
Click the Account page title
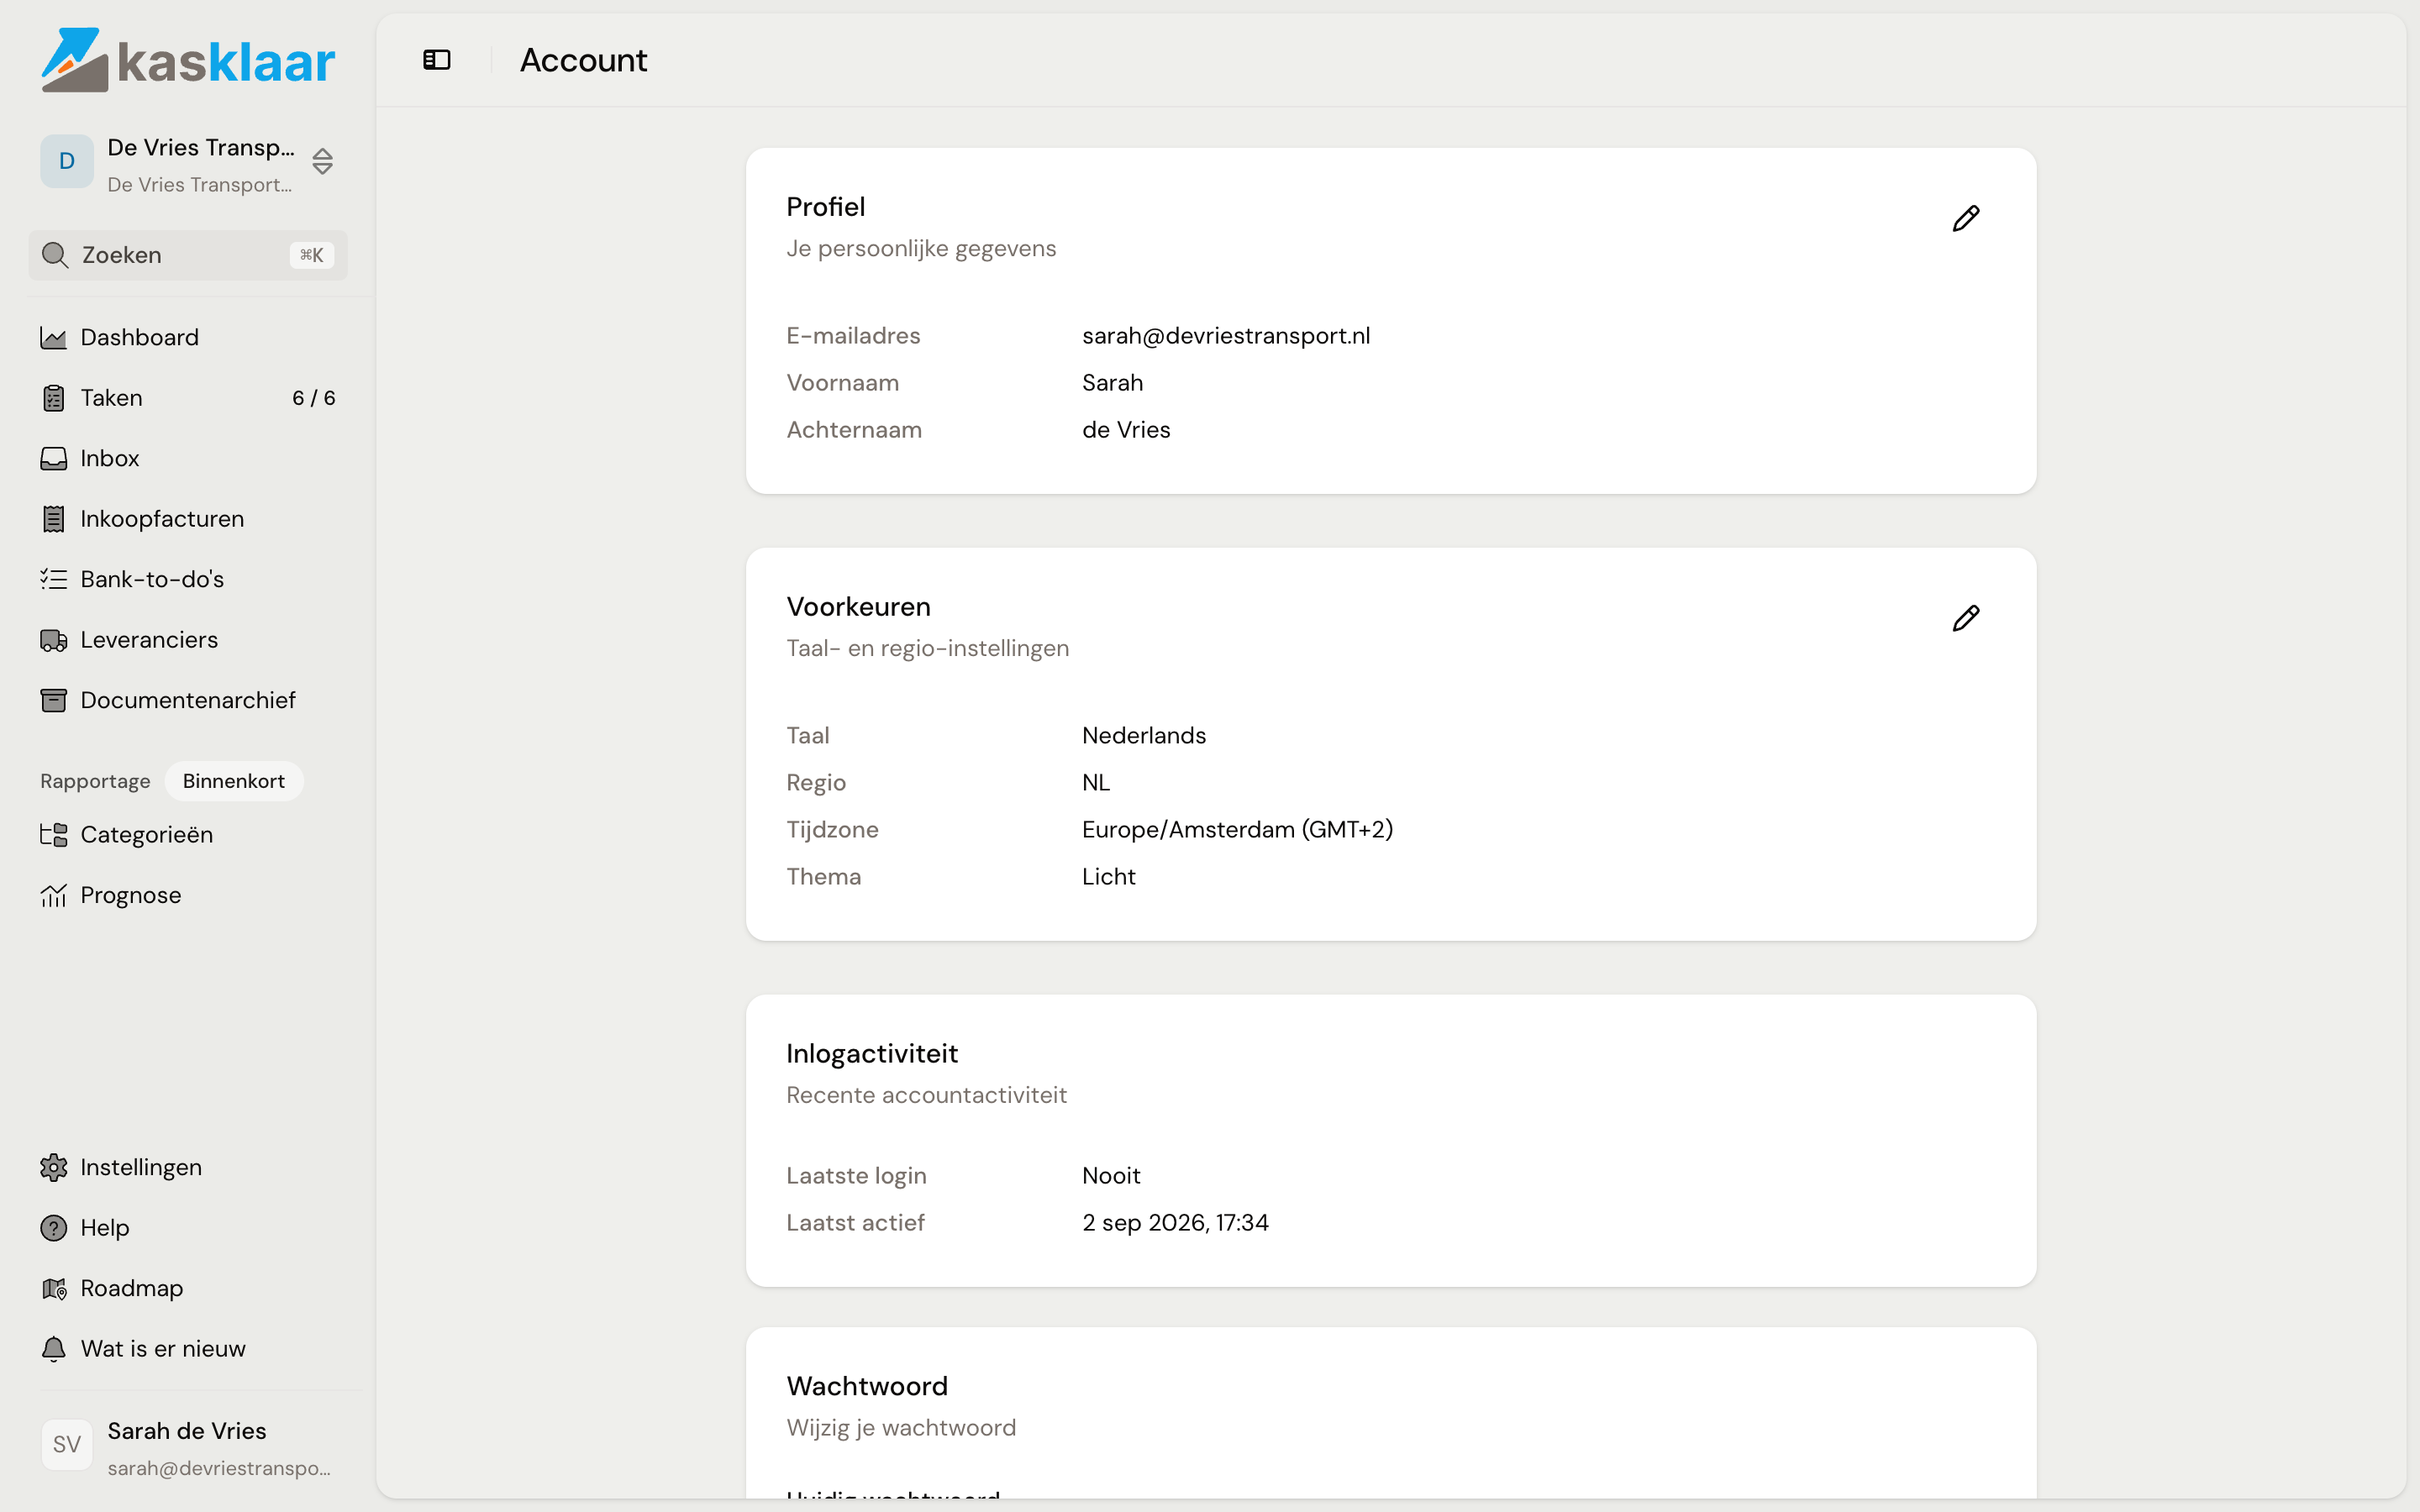click(584, 60)
